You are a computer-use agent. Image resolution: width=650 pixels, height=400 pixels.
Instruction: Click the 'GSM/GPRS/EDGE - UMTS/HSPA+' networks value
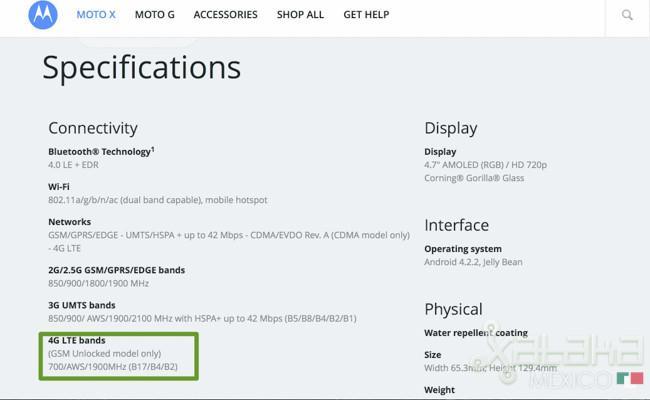[x=229, y=235]
